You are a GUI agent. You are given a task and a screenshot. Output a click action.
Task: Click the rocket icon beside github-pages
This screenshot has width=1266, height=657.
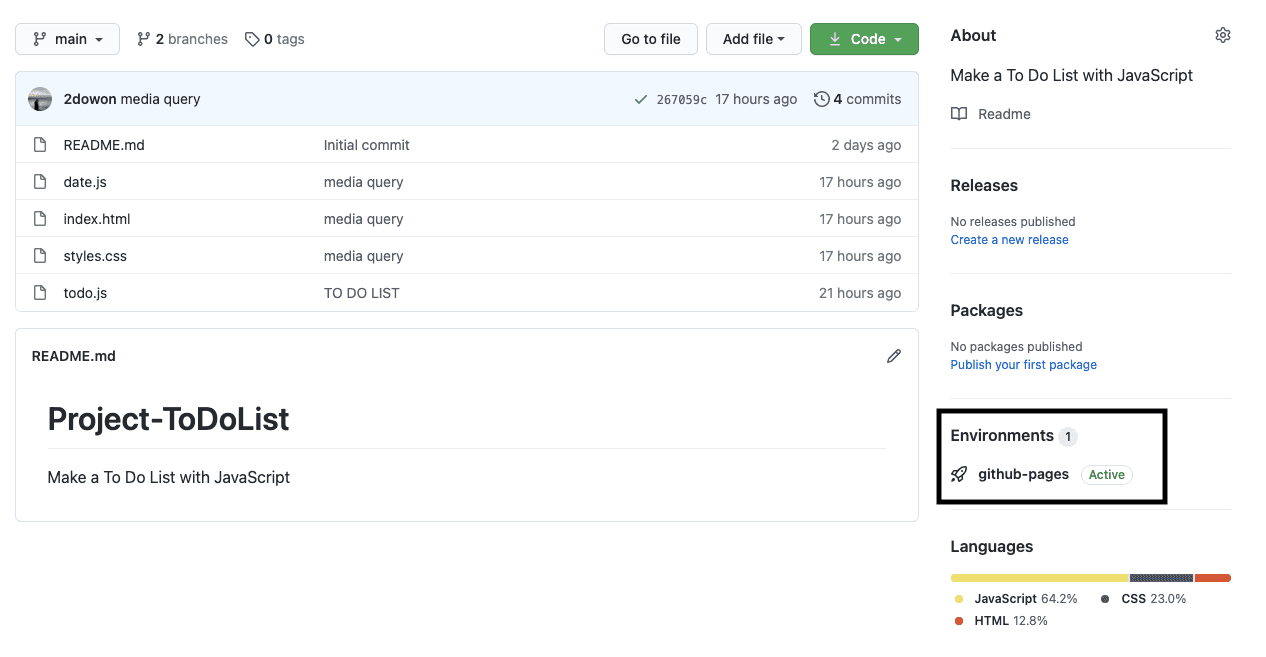pos(959,474)
